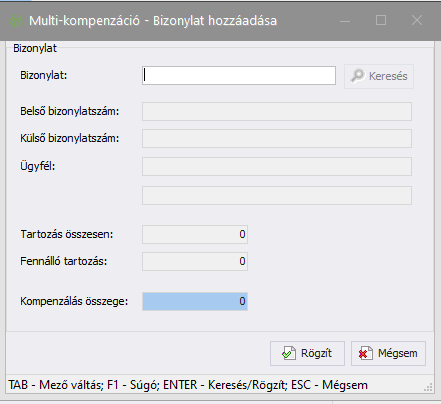Select the Kompenzálás összege amount field
This screenshot has height=404, width=441.
pos(195,301)
